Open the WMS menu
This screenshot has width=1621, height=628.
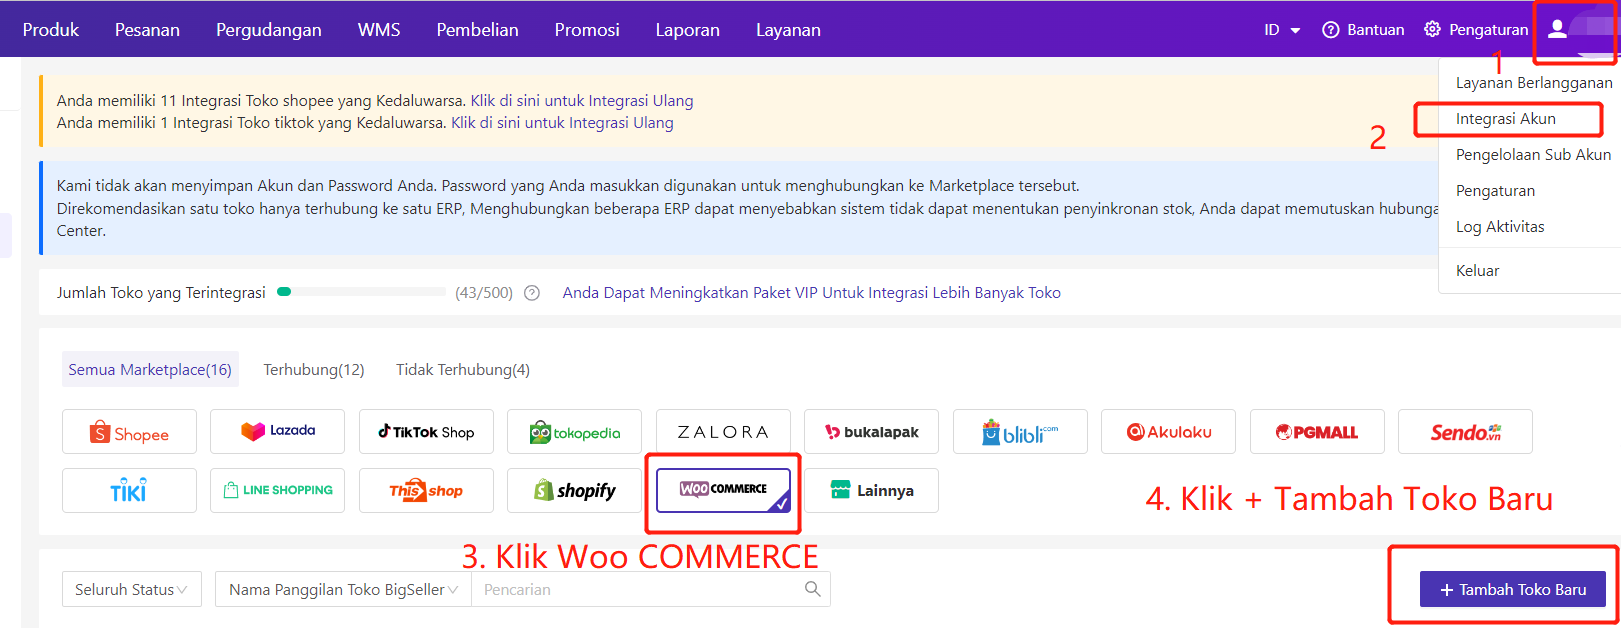click(379, 30)
